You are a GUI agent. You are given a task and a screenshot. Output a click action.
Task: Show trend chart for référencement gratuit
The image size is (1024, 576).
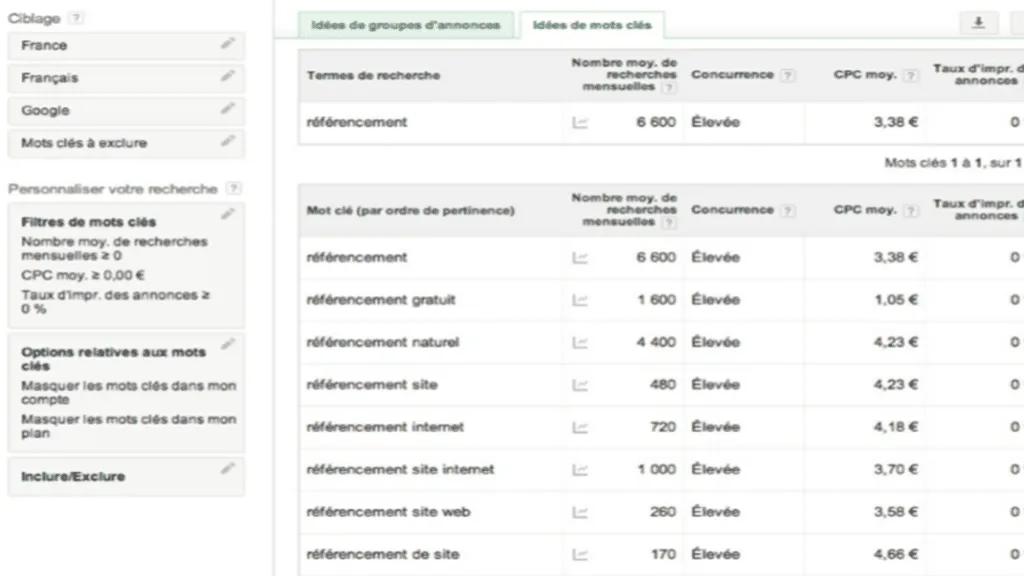580,300
